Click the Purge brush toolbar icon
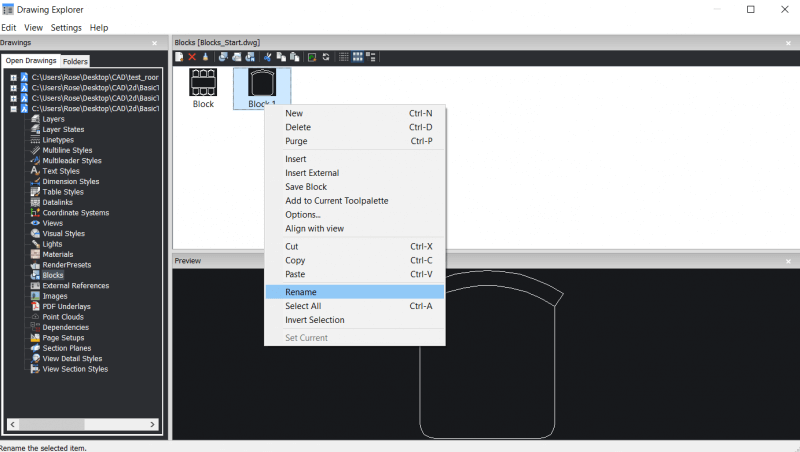This screenshot has height=452, width=800. (206, 57)
